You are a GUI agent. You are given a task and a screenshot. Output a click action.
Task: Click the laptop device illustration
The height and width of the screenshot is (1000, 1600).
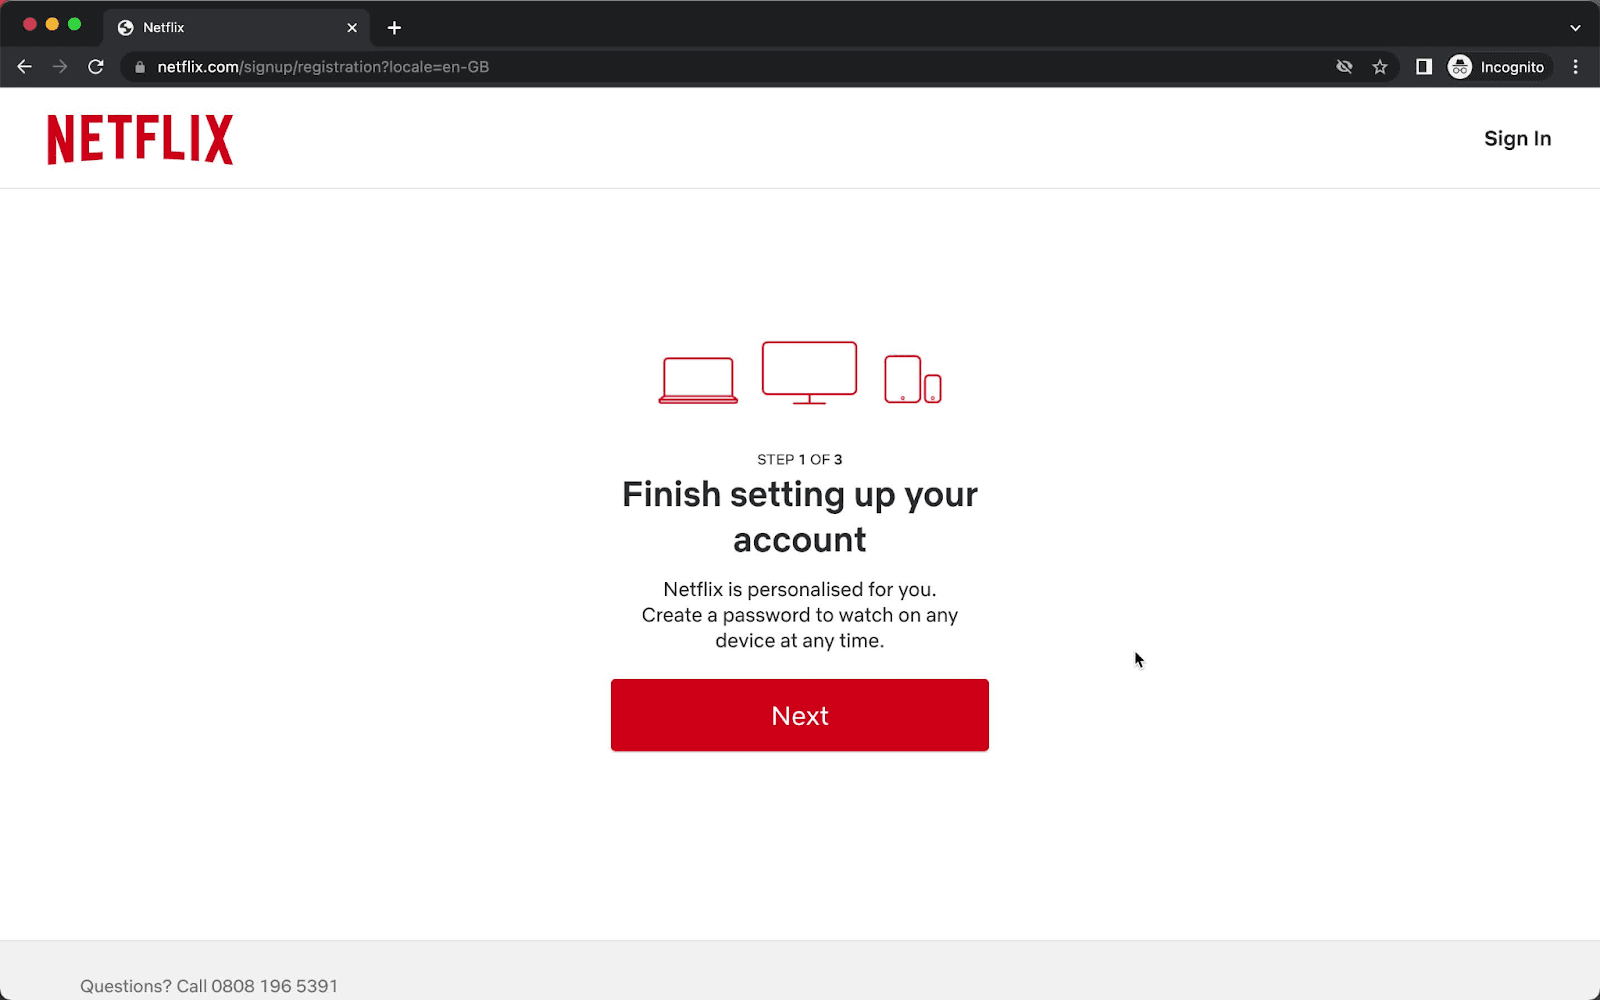[698, 380]
